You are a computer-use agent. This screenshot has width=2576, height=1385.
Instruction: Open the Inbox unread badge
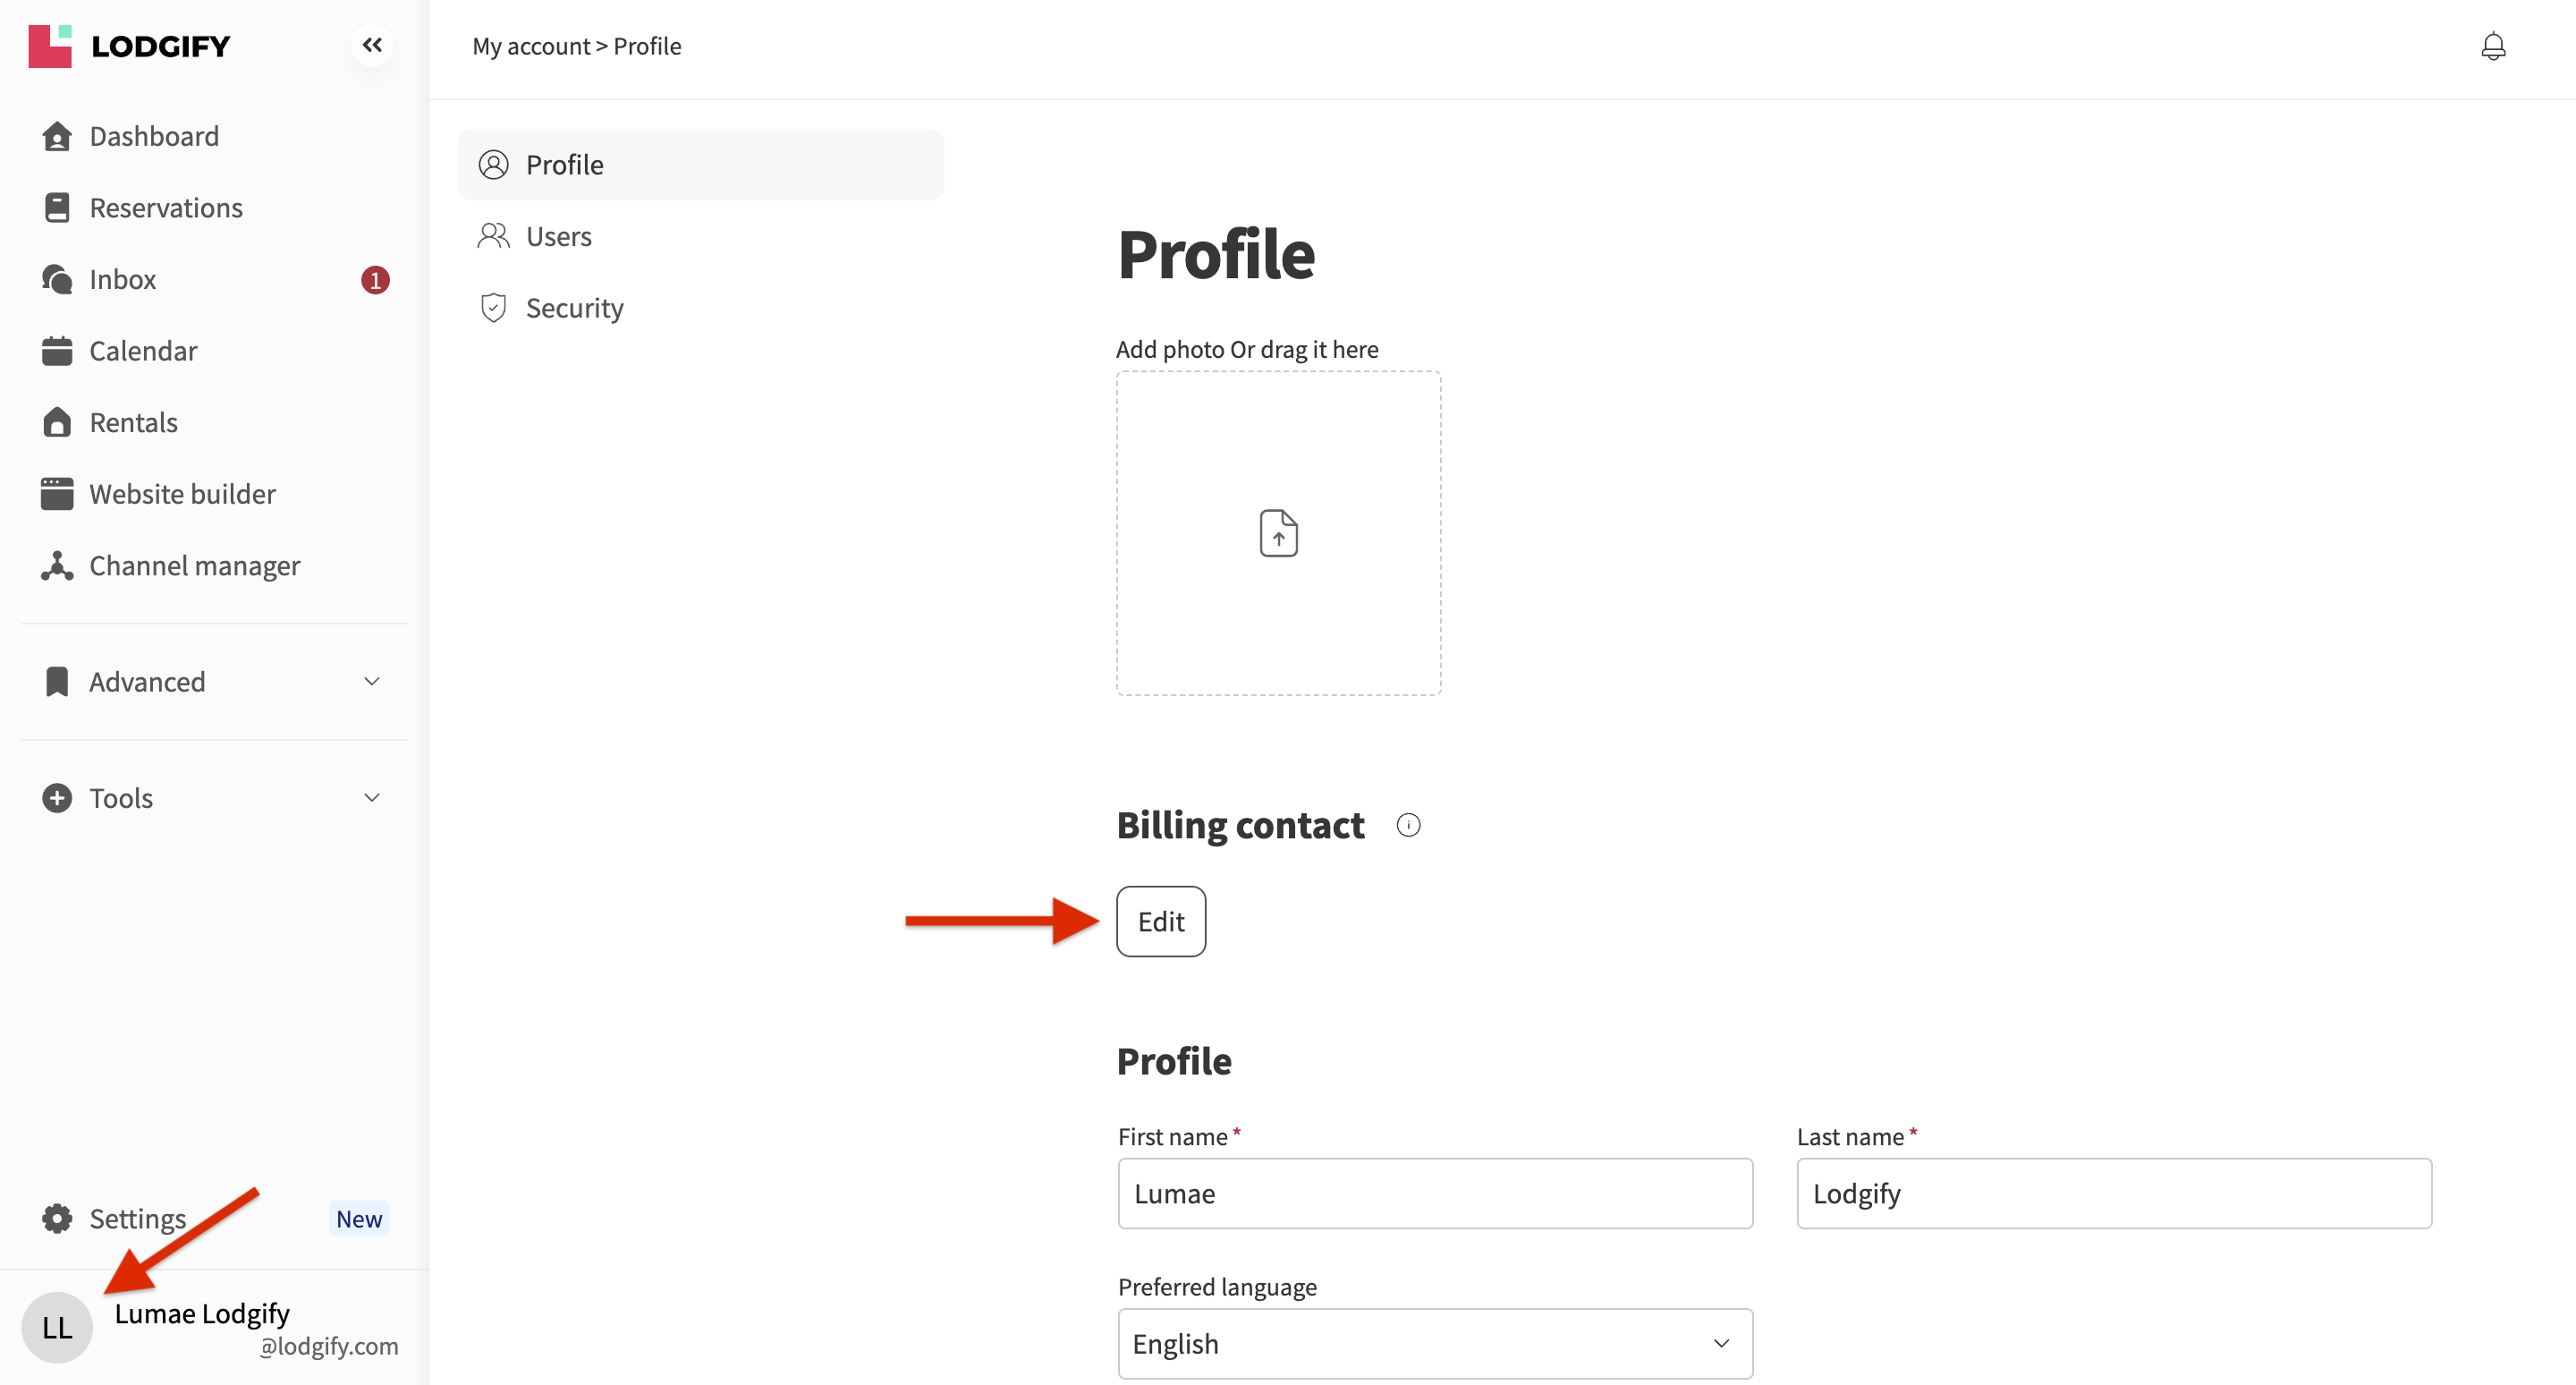coord(375,280)
